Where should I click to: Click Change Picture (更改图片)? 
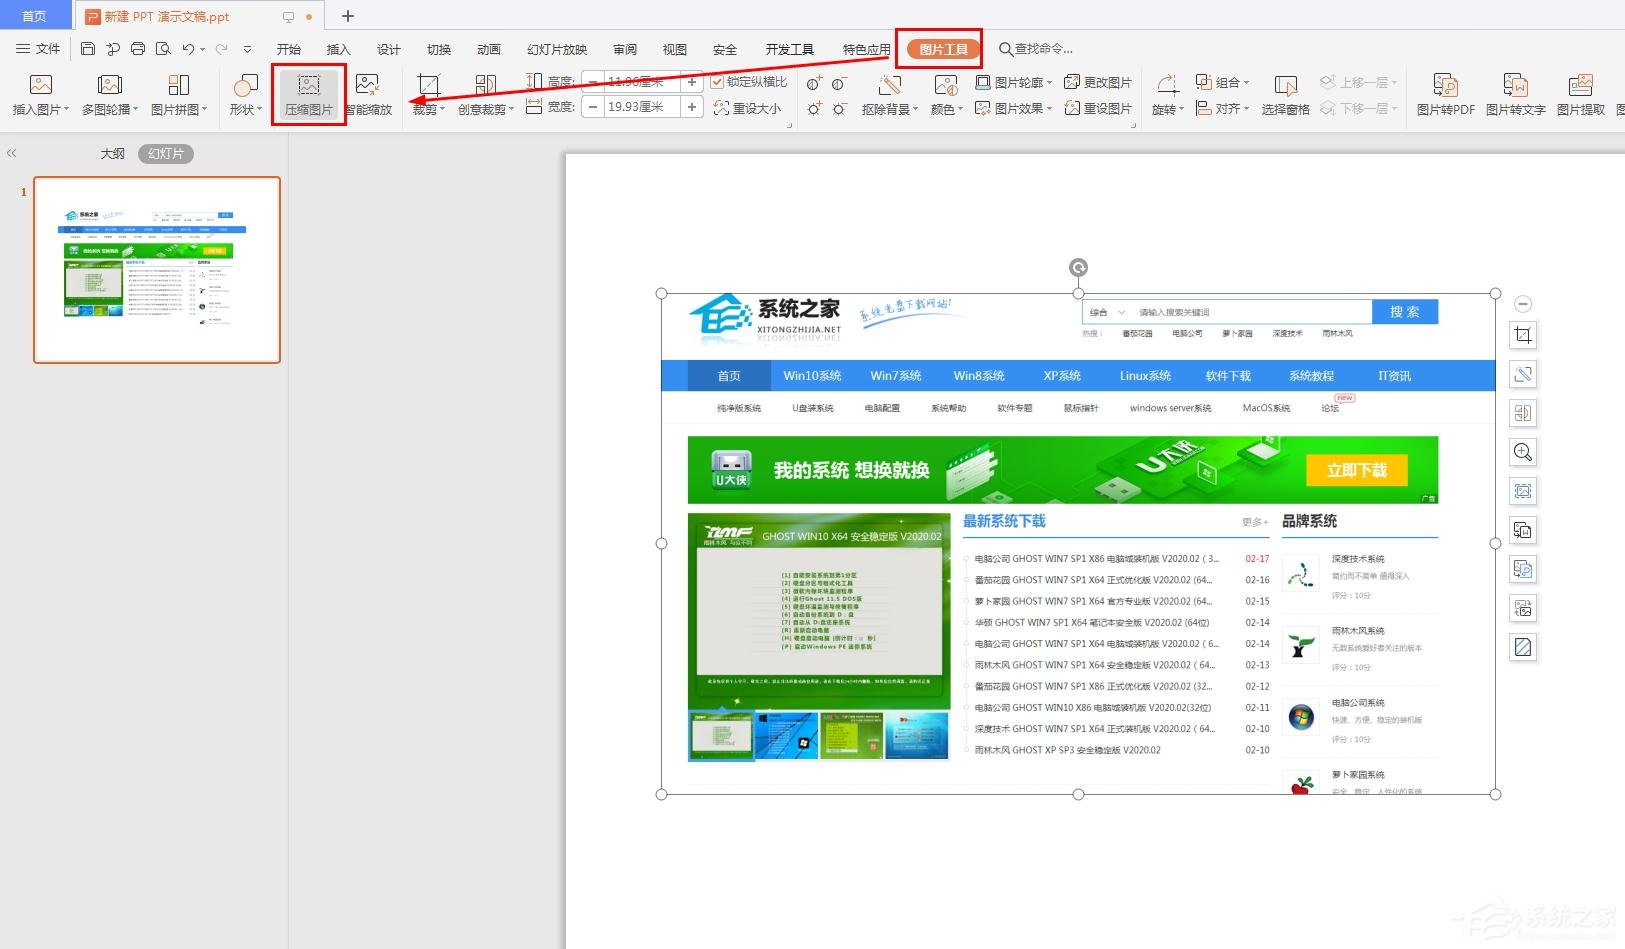1098,82
